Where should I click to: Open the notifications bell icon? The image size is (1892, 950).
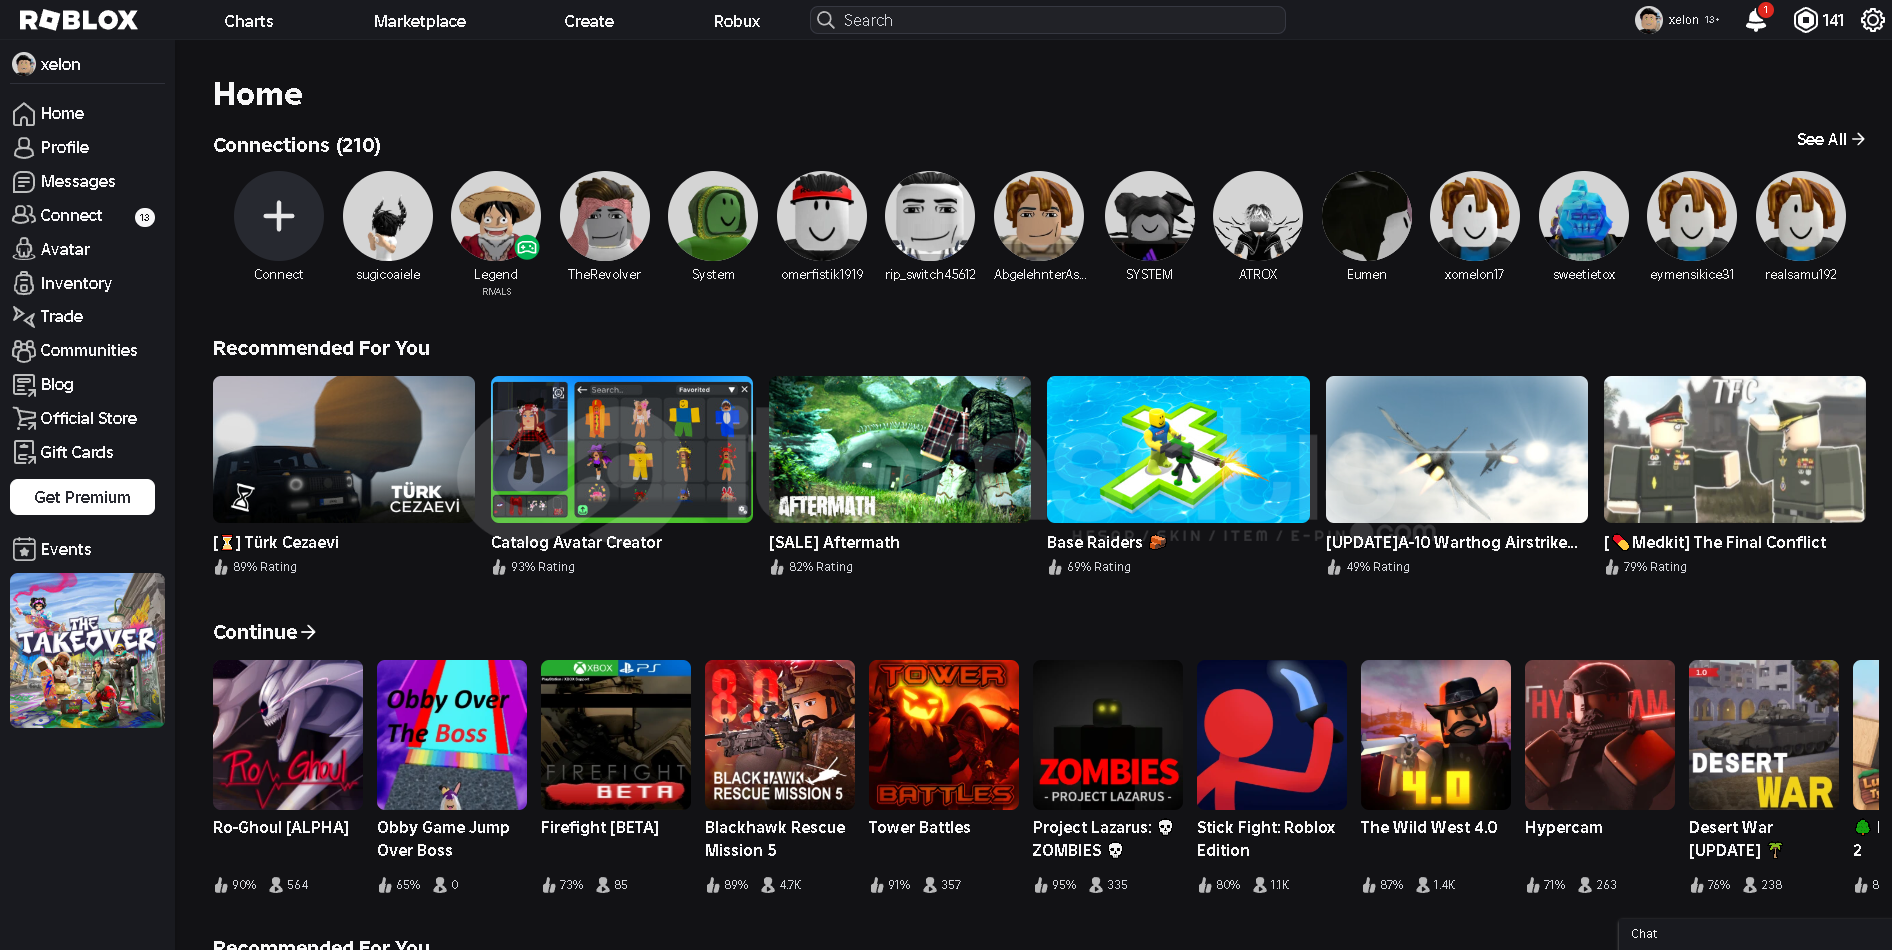pos(1756,20)
